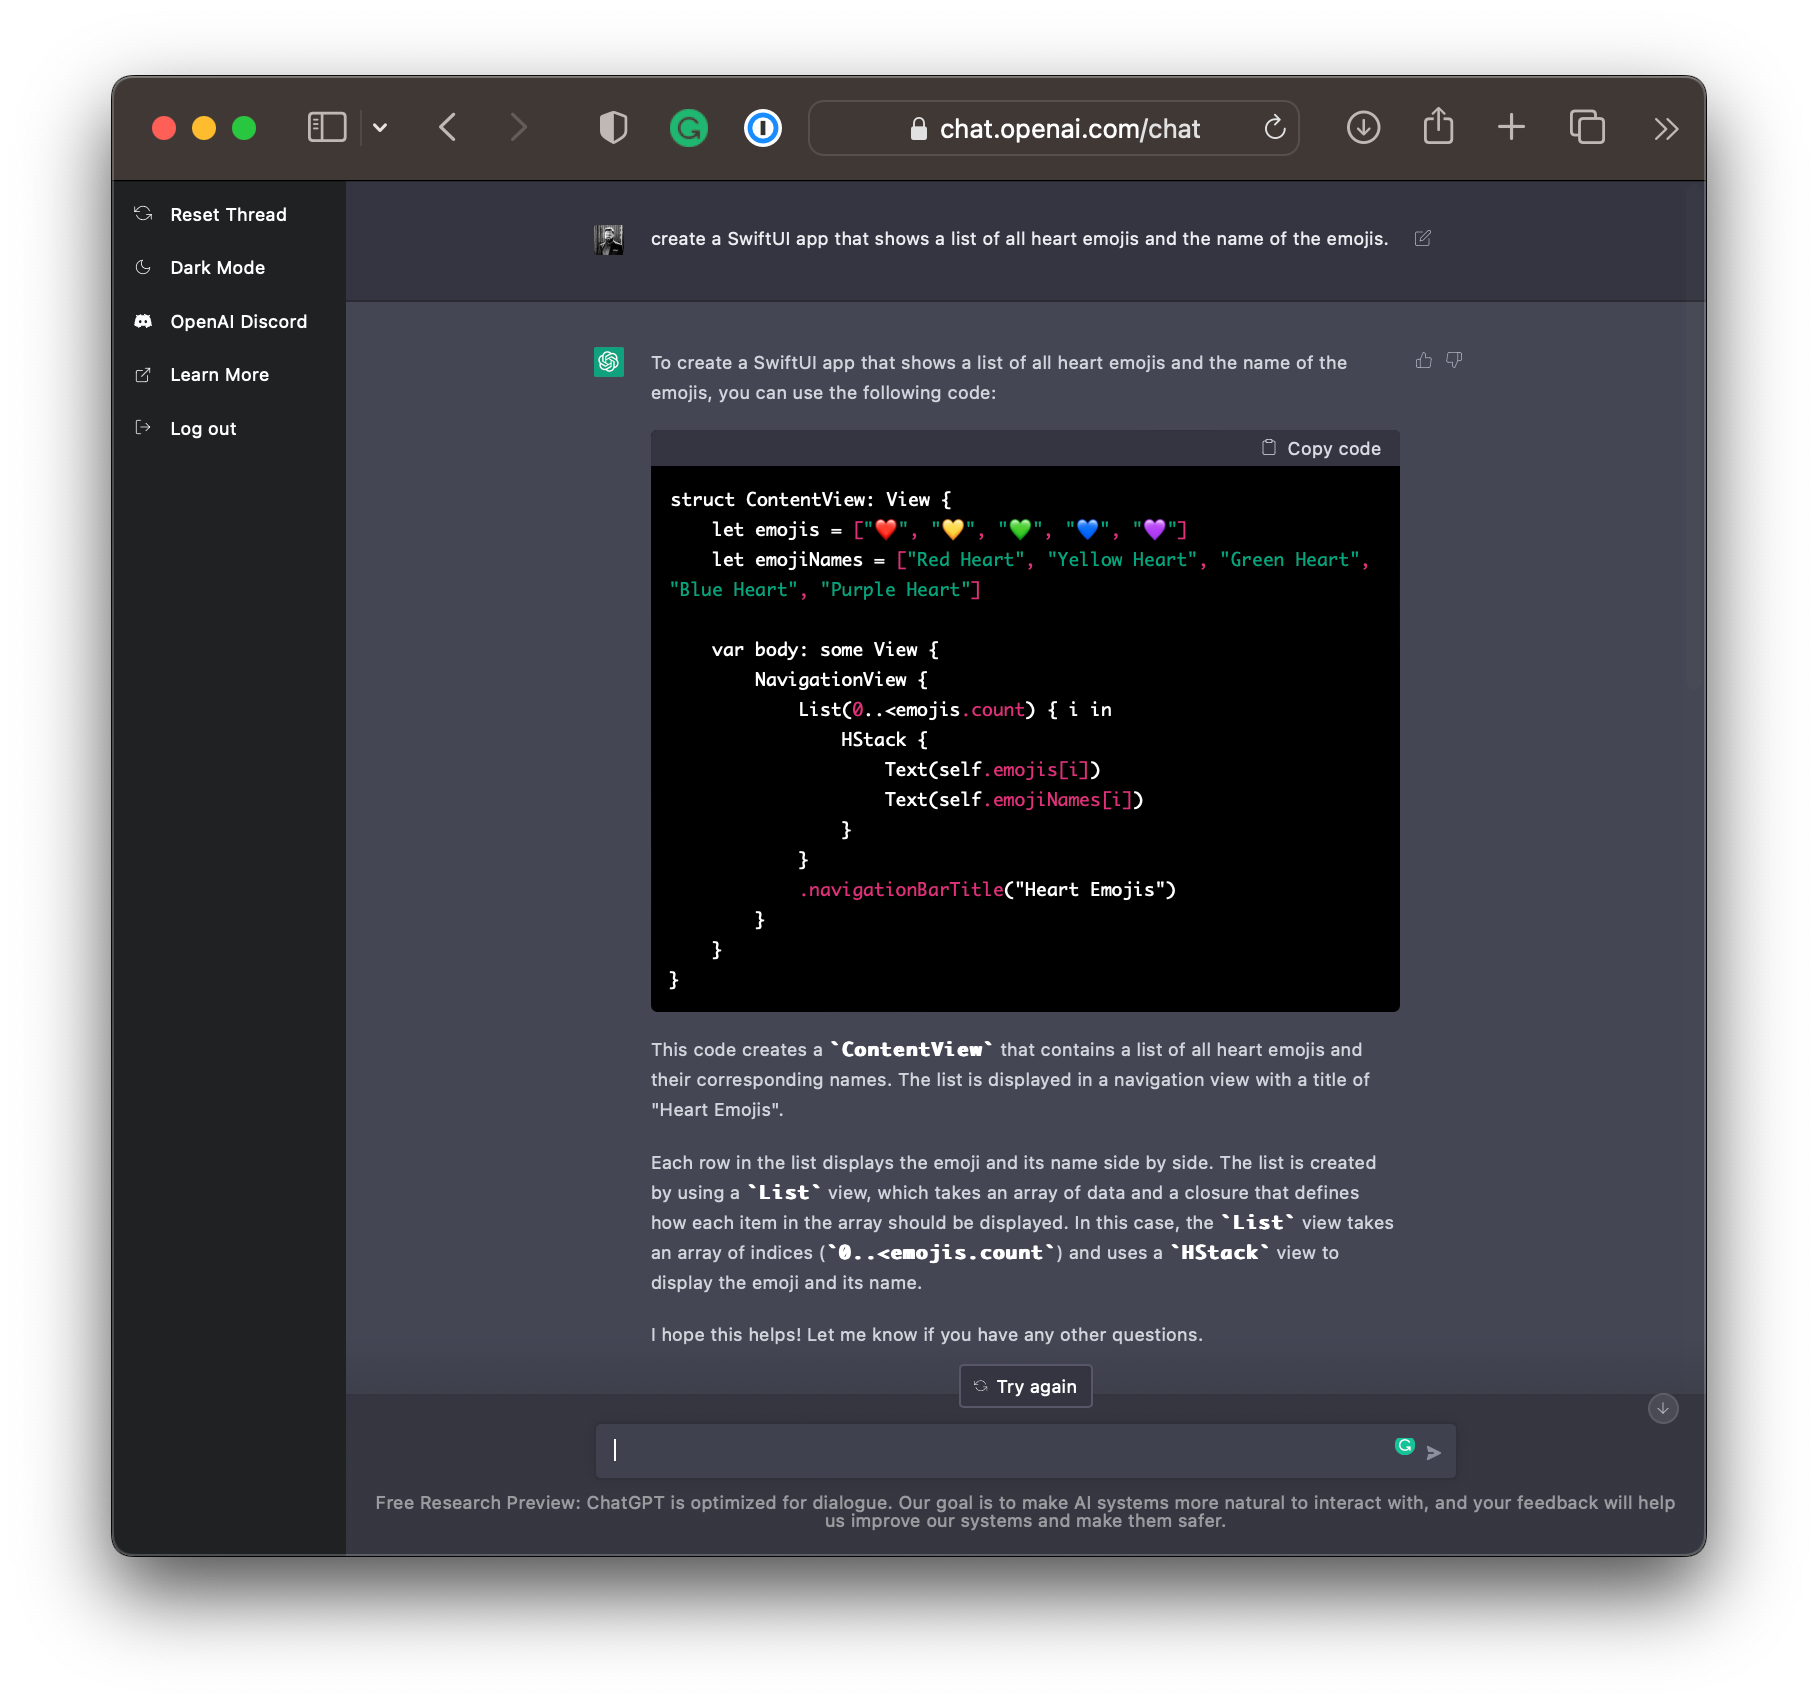
Task: Click the Grammarly icon in message box
Action: (1404, 1446)
